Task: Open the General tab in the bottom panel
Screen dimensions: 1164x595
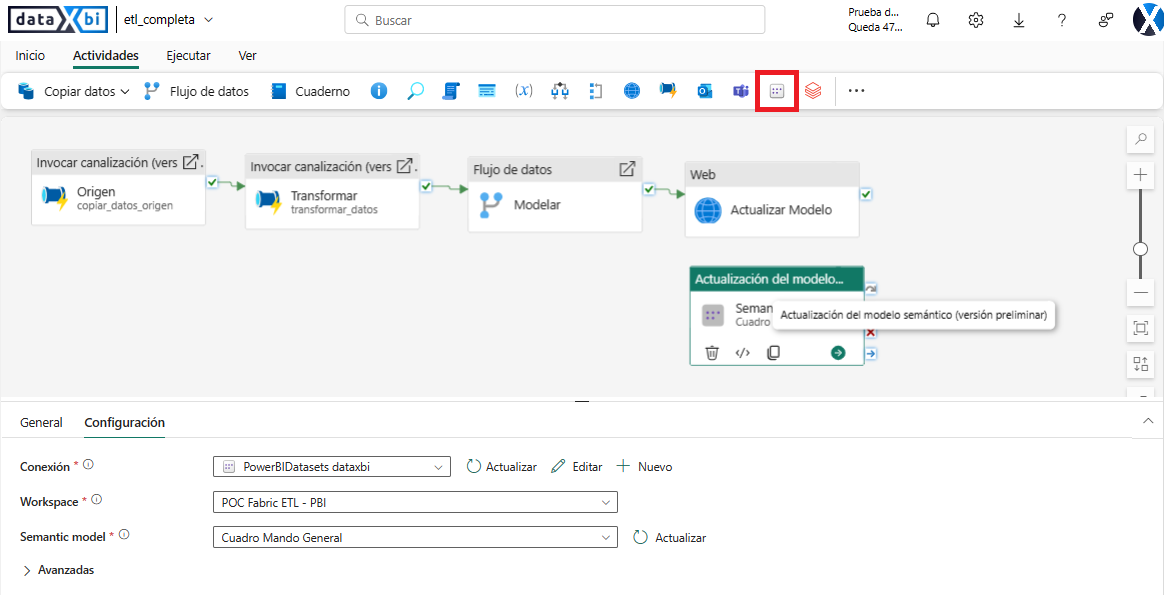Action: tap(41, 422)
